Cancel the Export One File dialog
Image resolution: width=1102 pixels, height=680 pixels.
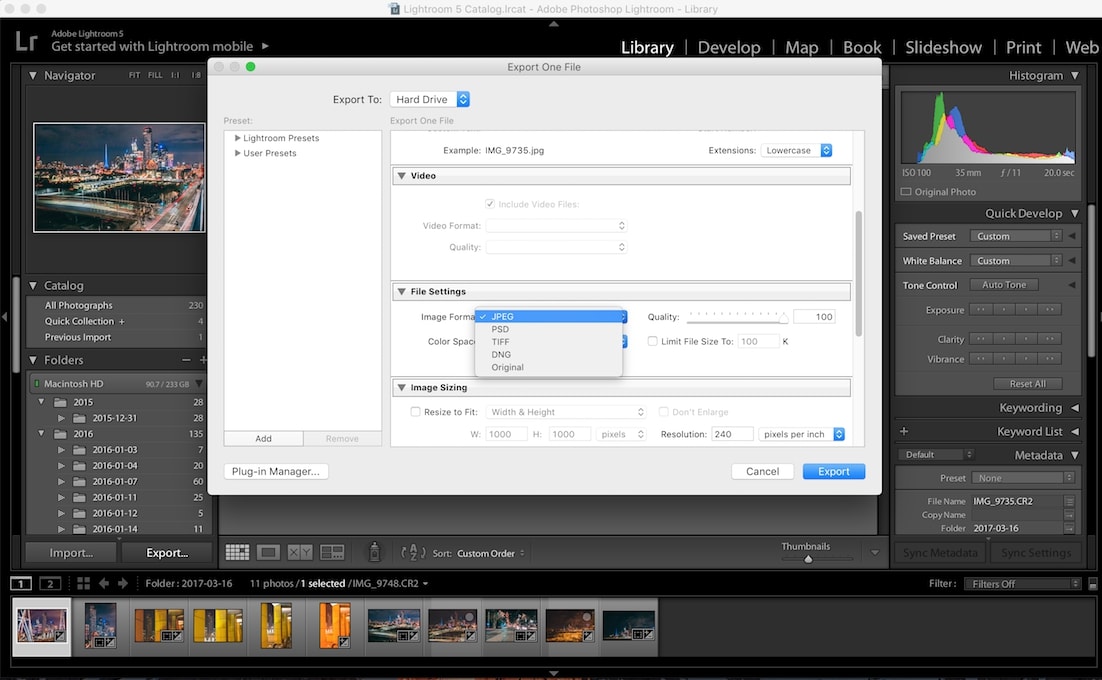click(x=763, y=471)
